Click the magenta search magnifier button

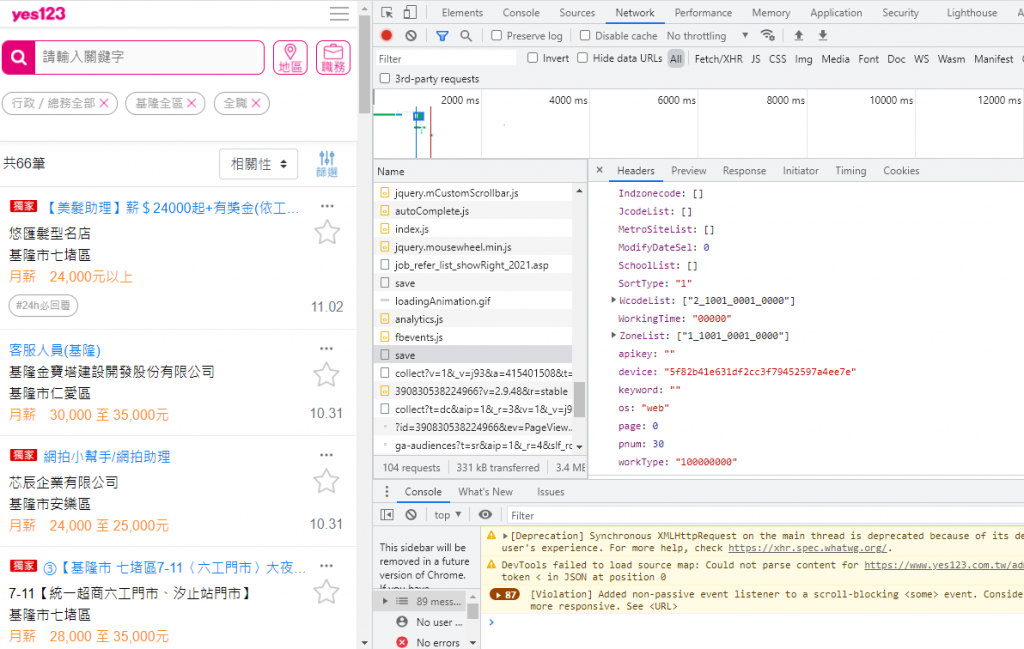(x=18, y=57)
